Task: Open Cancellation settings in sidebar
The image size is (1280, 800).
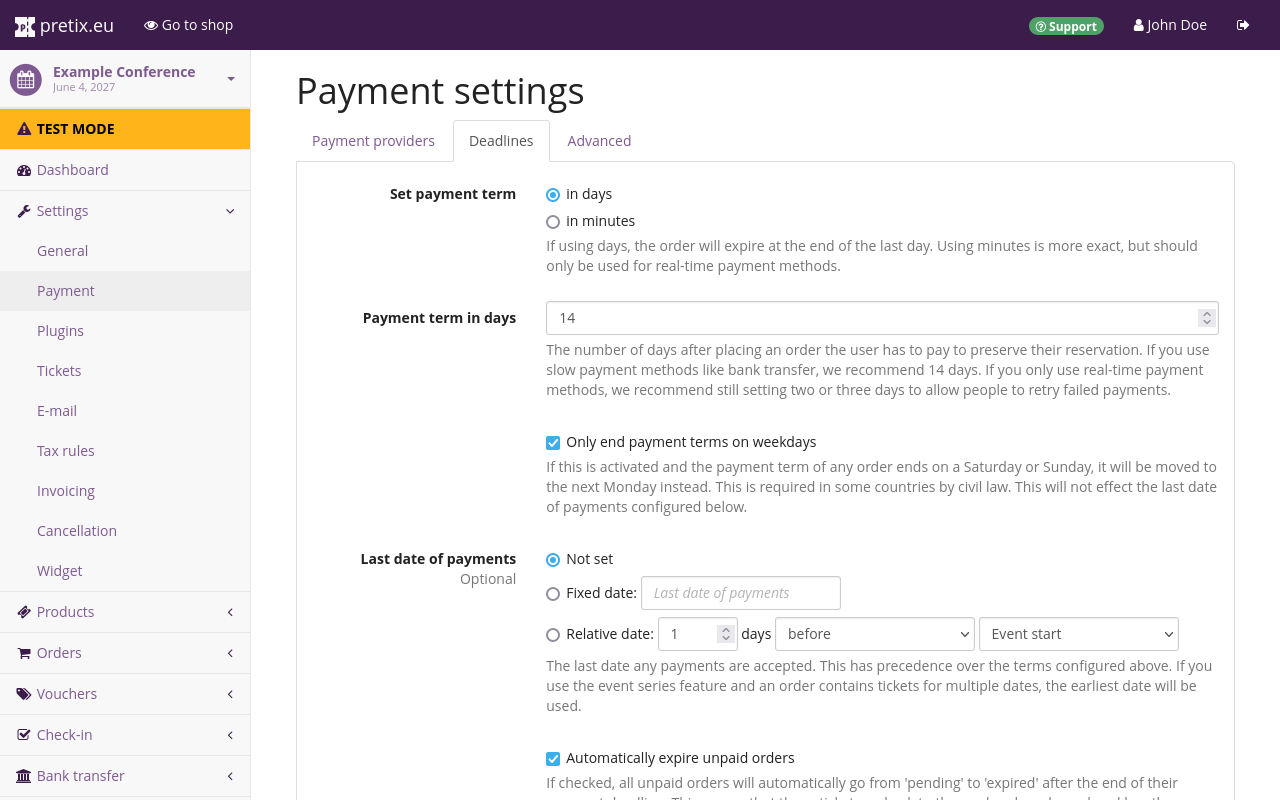Action: pos(125,531)
